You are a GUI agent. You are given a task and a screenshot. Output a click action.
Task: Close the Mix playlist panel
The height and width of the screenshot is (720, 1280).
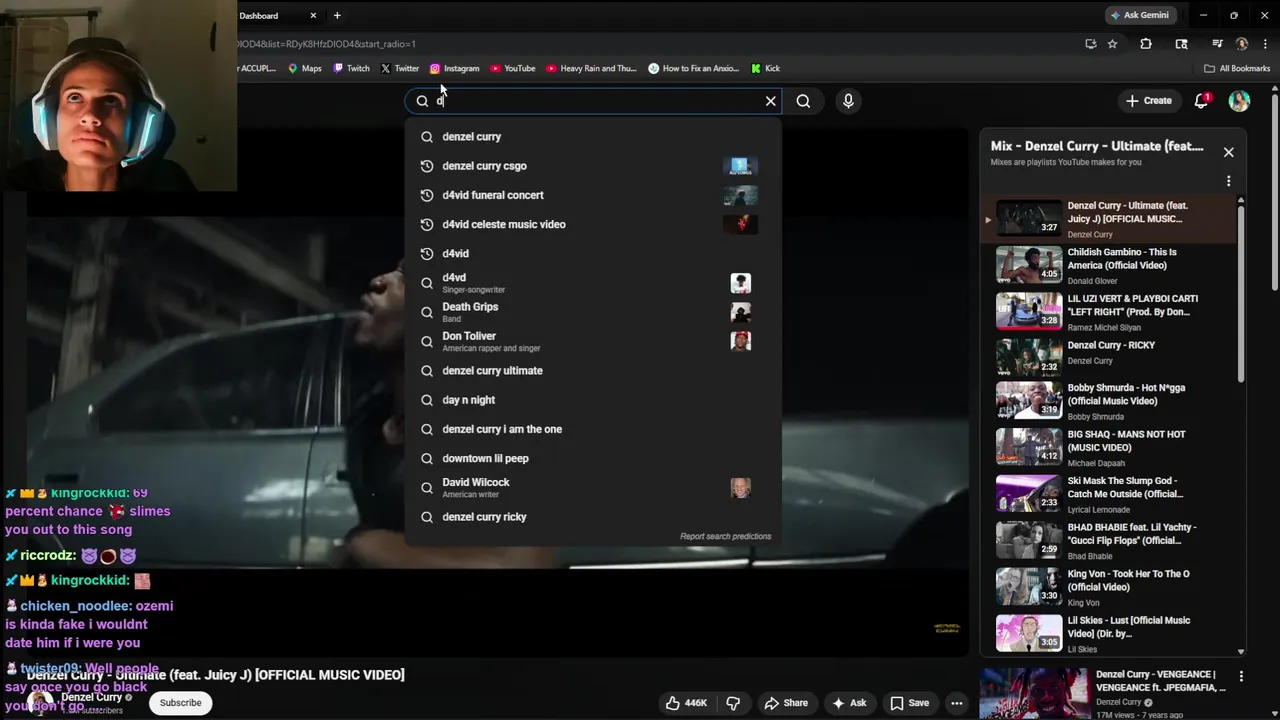[x=1228, y=152]
